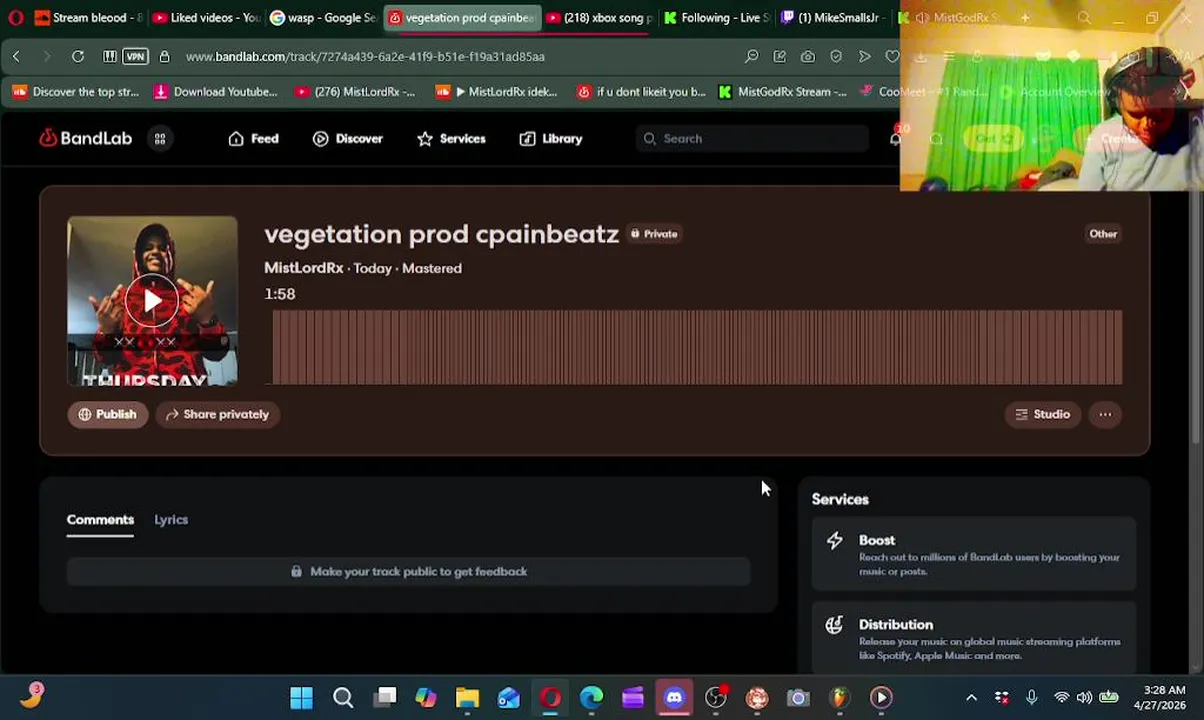Open Copilot from taskbar
The image size is (1204, 720).
click(426, 697)
